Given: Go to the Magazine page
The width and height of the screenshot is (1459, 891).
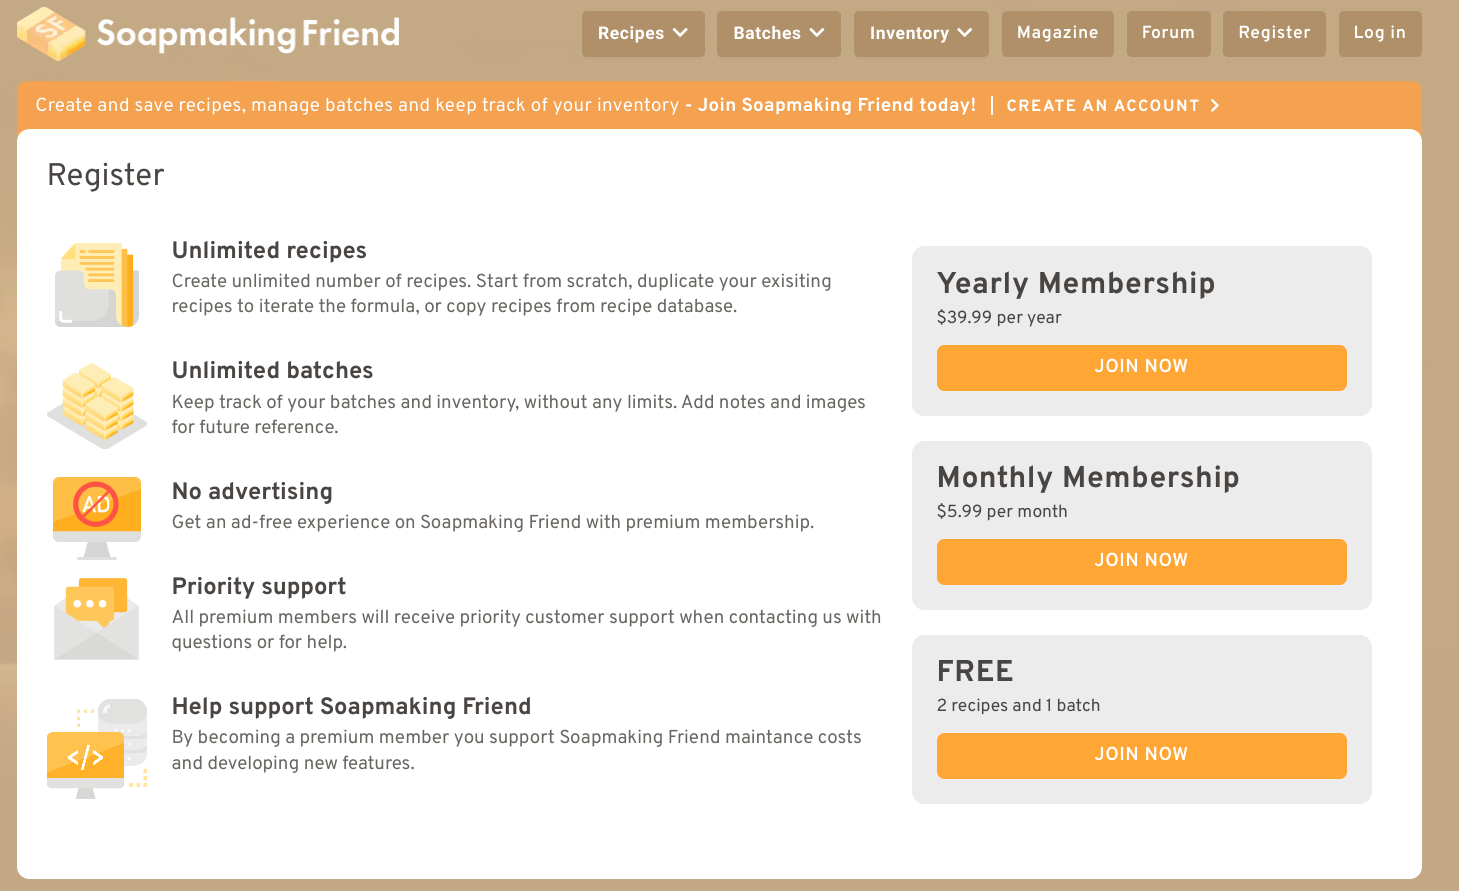Looking at the screenshot, I should click(1057, 33).
